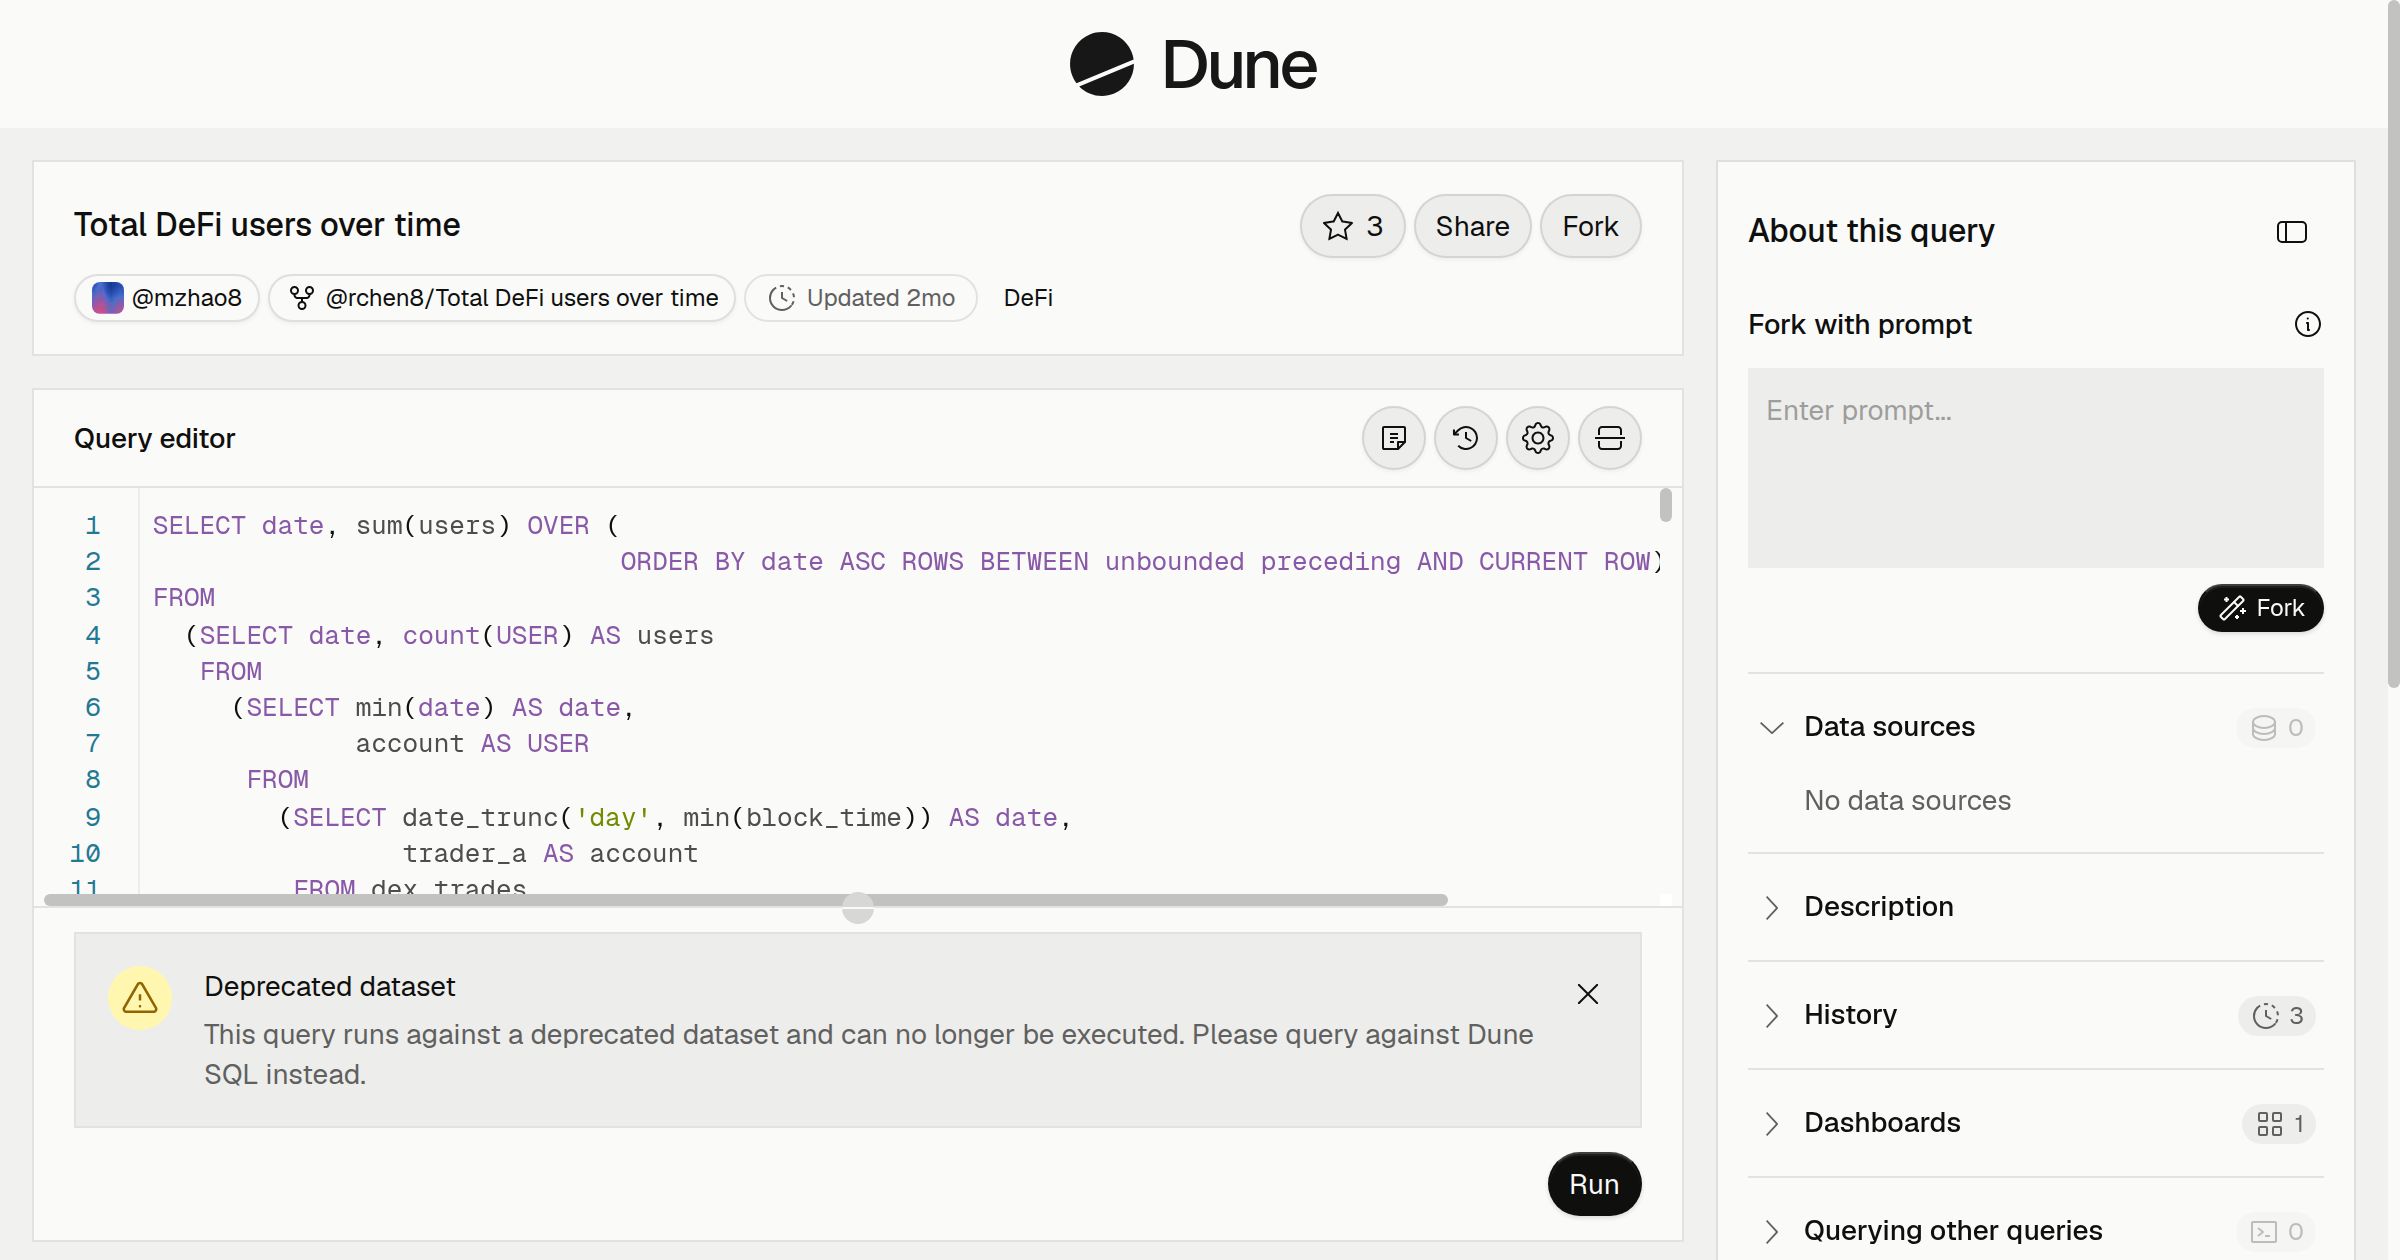Click the Run button
The image size is (2400, 1260).
[1594, 1184]
